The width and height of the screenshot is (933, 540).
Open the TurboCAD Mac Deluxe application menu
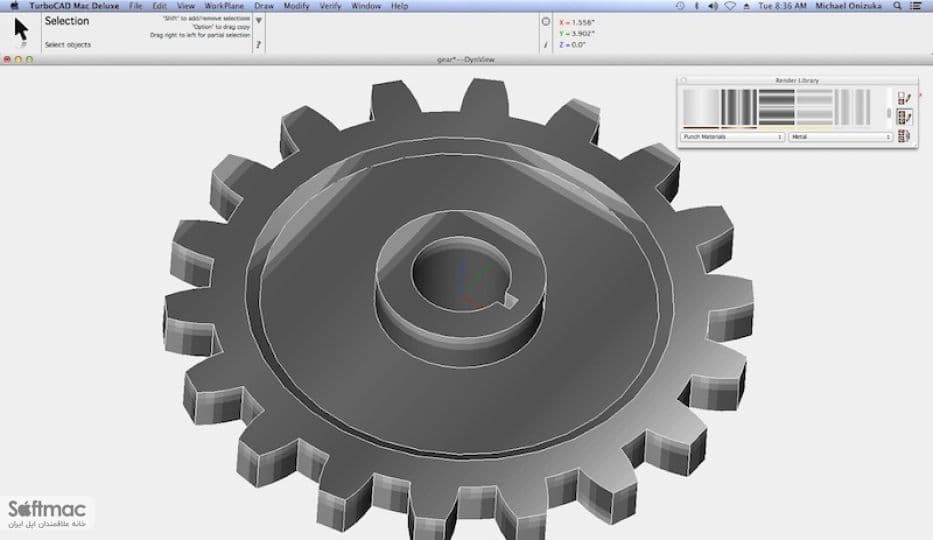pos(74,6)
